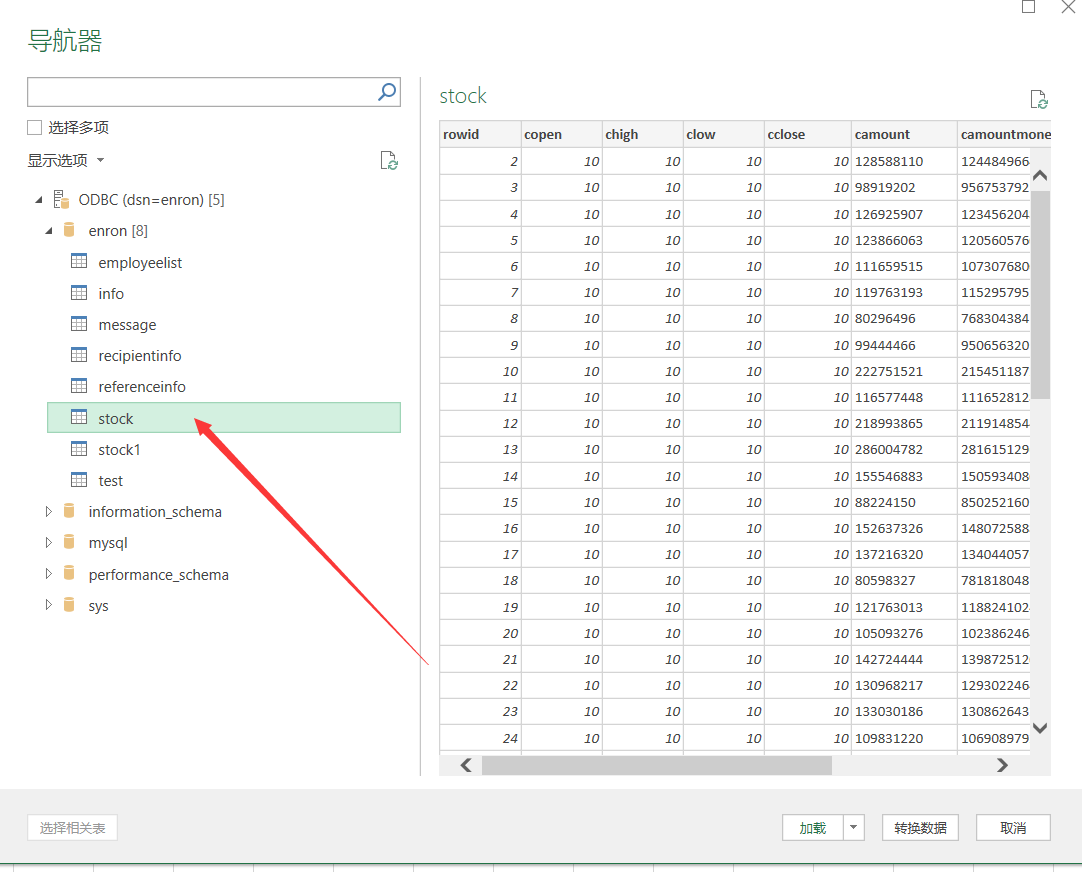
Task: Expand the information_schema database node
Action: (48, 512)
